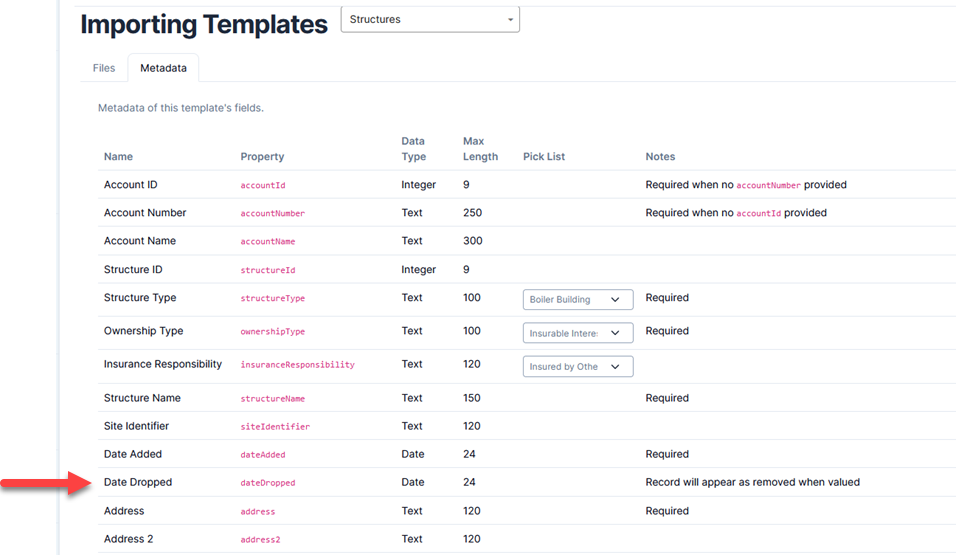Screen dimensions: 956x555
Task: Click the Notes column header
Action: [660, 157]
